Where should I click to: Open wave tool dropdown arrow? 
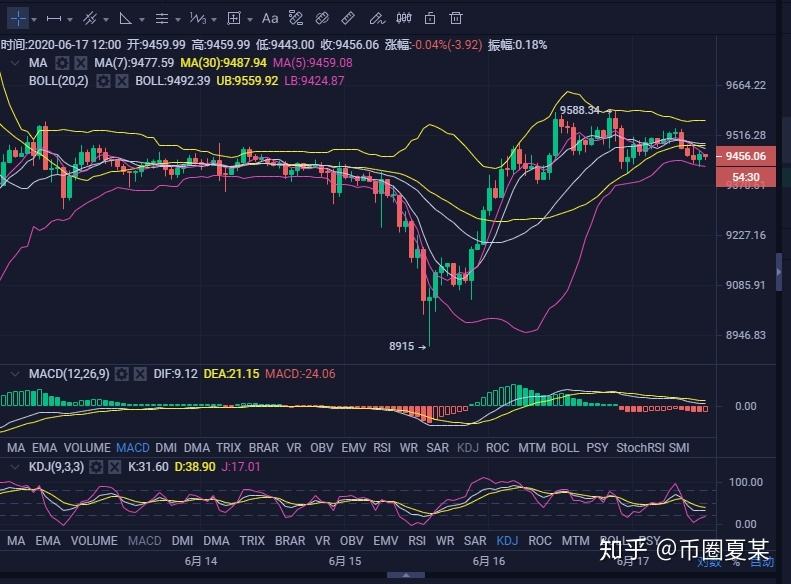[x=214, y=20]
